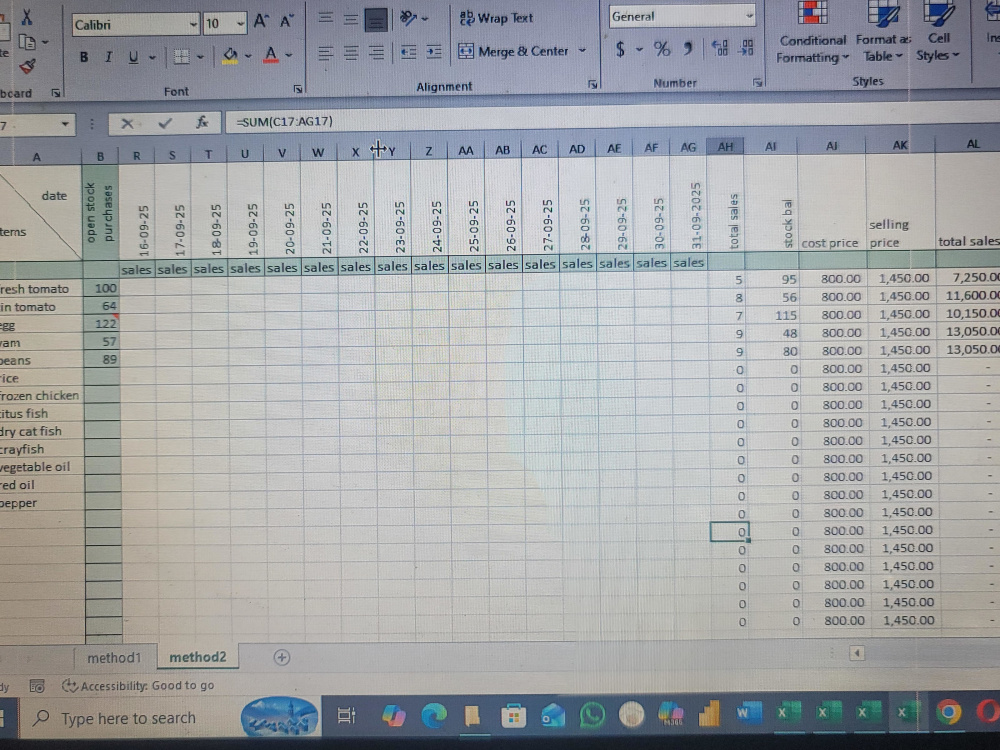Apply Accounting dollar format
The width and height of the screenshot is (1000, 750).
pyautogui.click(x=621, y=49)
